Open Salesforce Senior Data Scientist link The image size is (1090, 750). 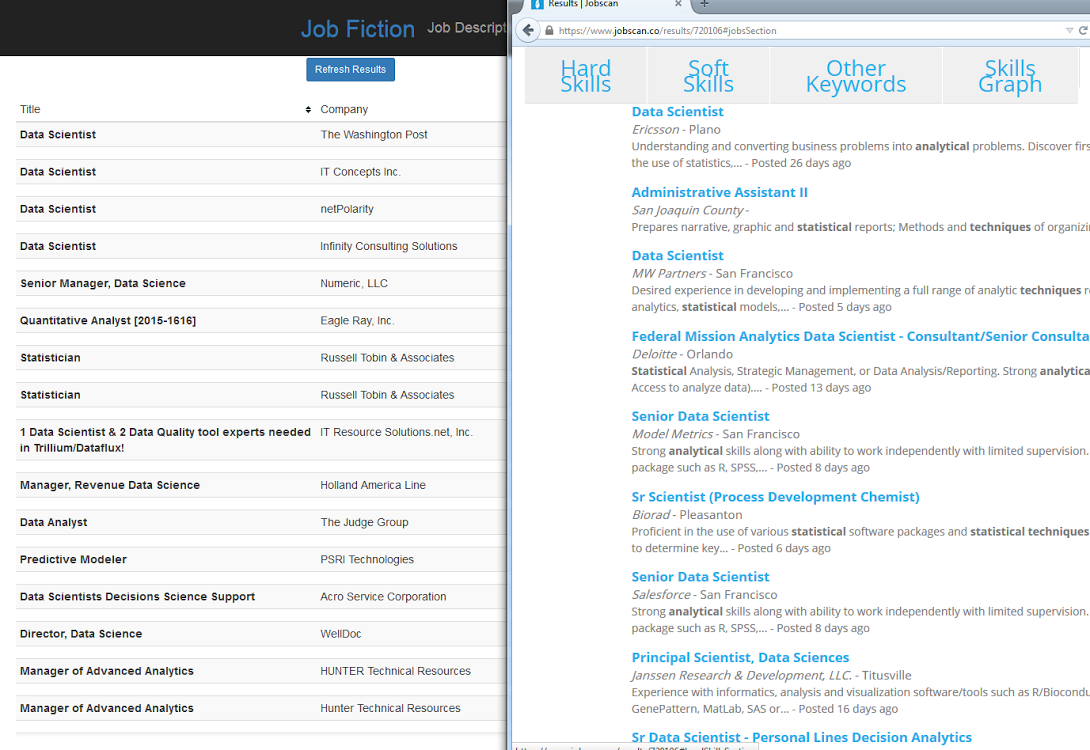700,577
